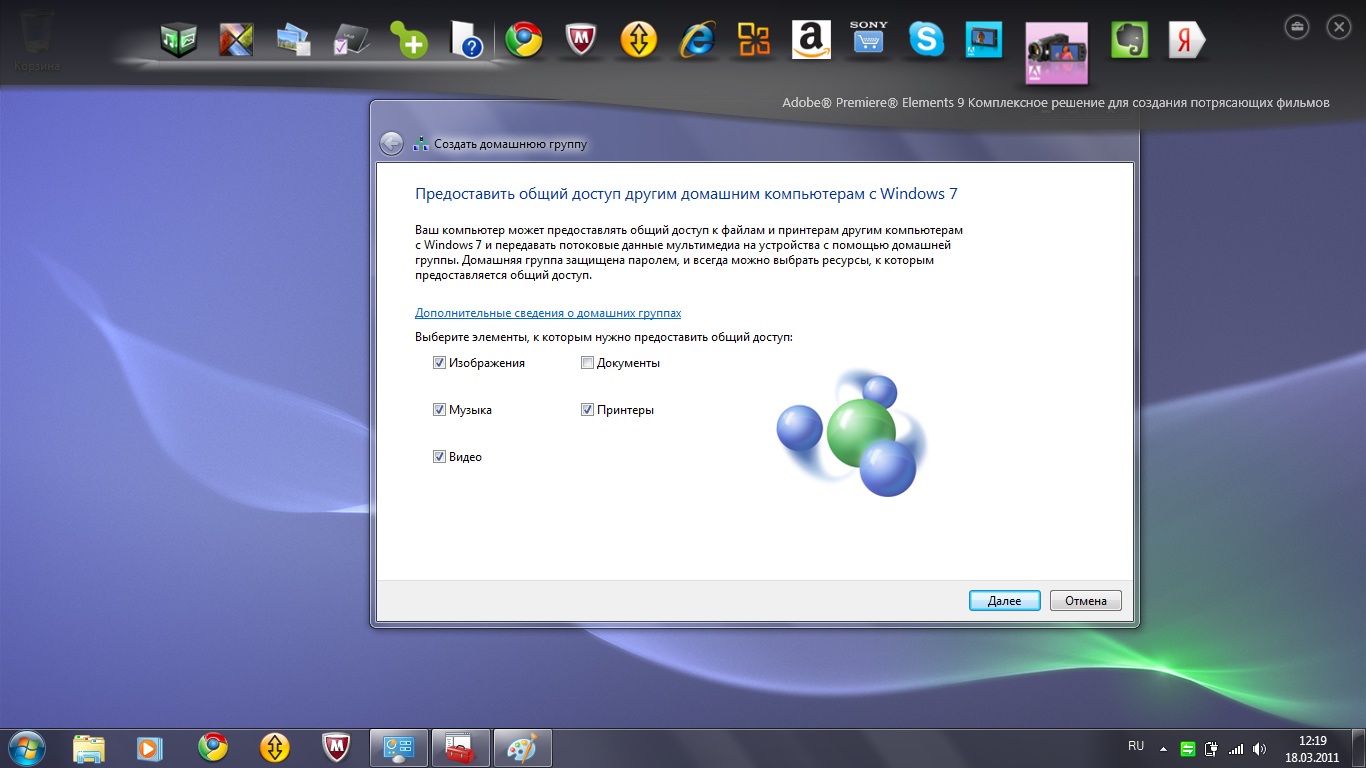Screen dimensions: 1366x768
Task: Open McAfee from the taskbar
Action: 336,747
